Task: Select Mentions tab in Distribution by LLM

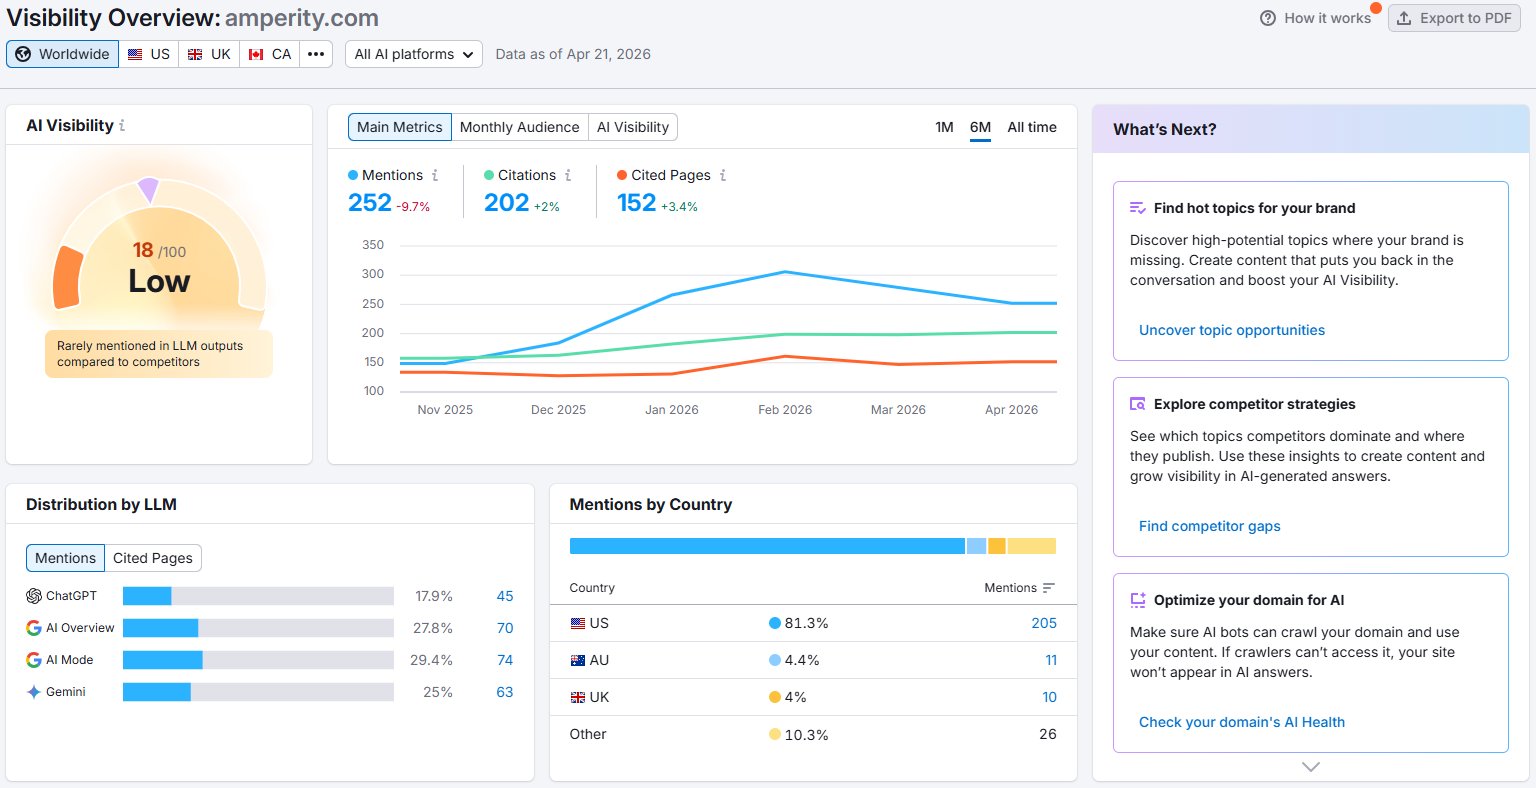Action: point(65,558)
